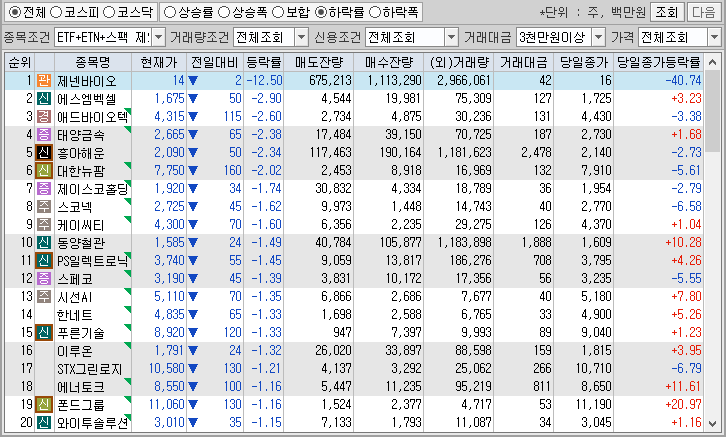Select the STX그린로지 stock name
The width and height of the screenshot is (726, 437).
[89, 369]
